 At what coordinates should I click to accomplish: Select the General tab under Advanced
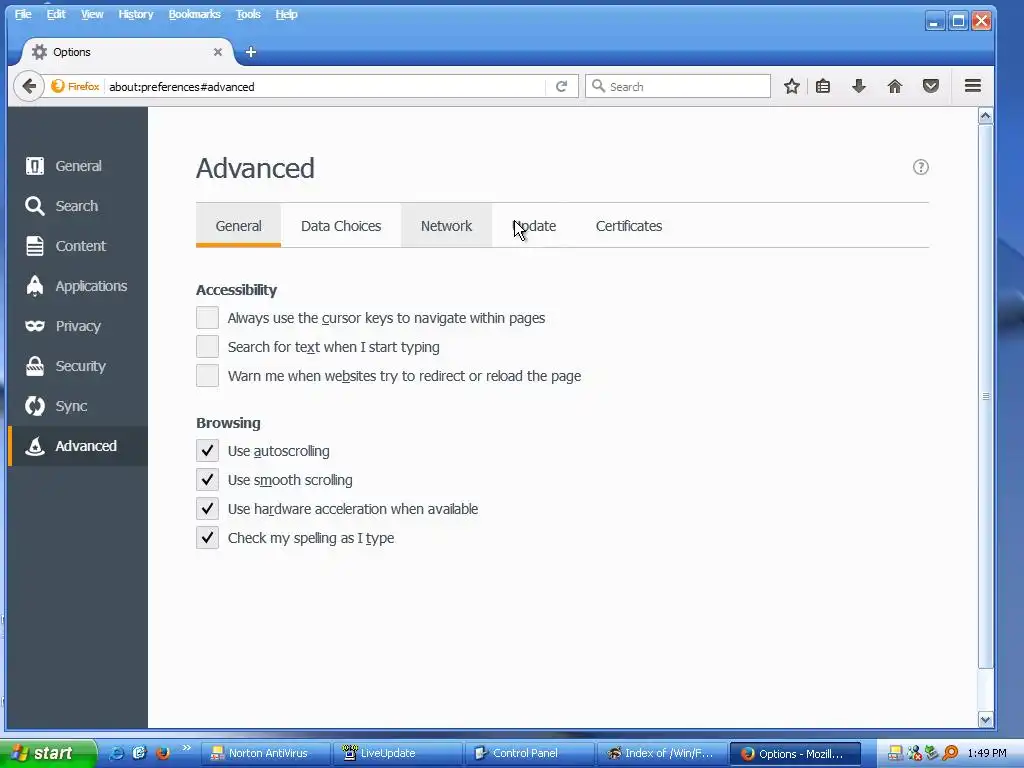tap(238, 225)
